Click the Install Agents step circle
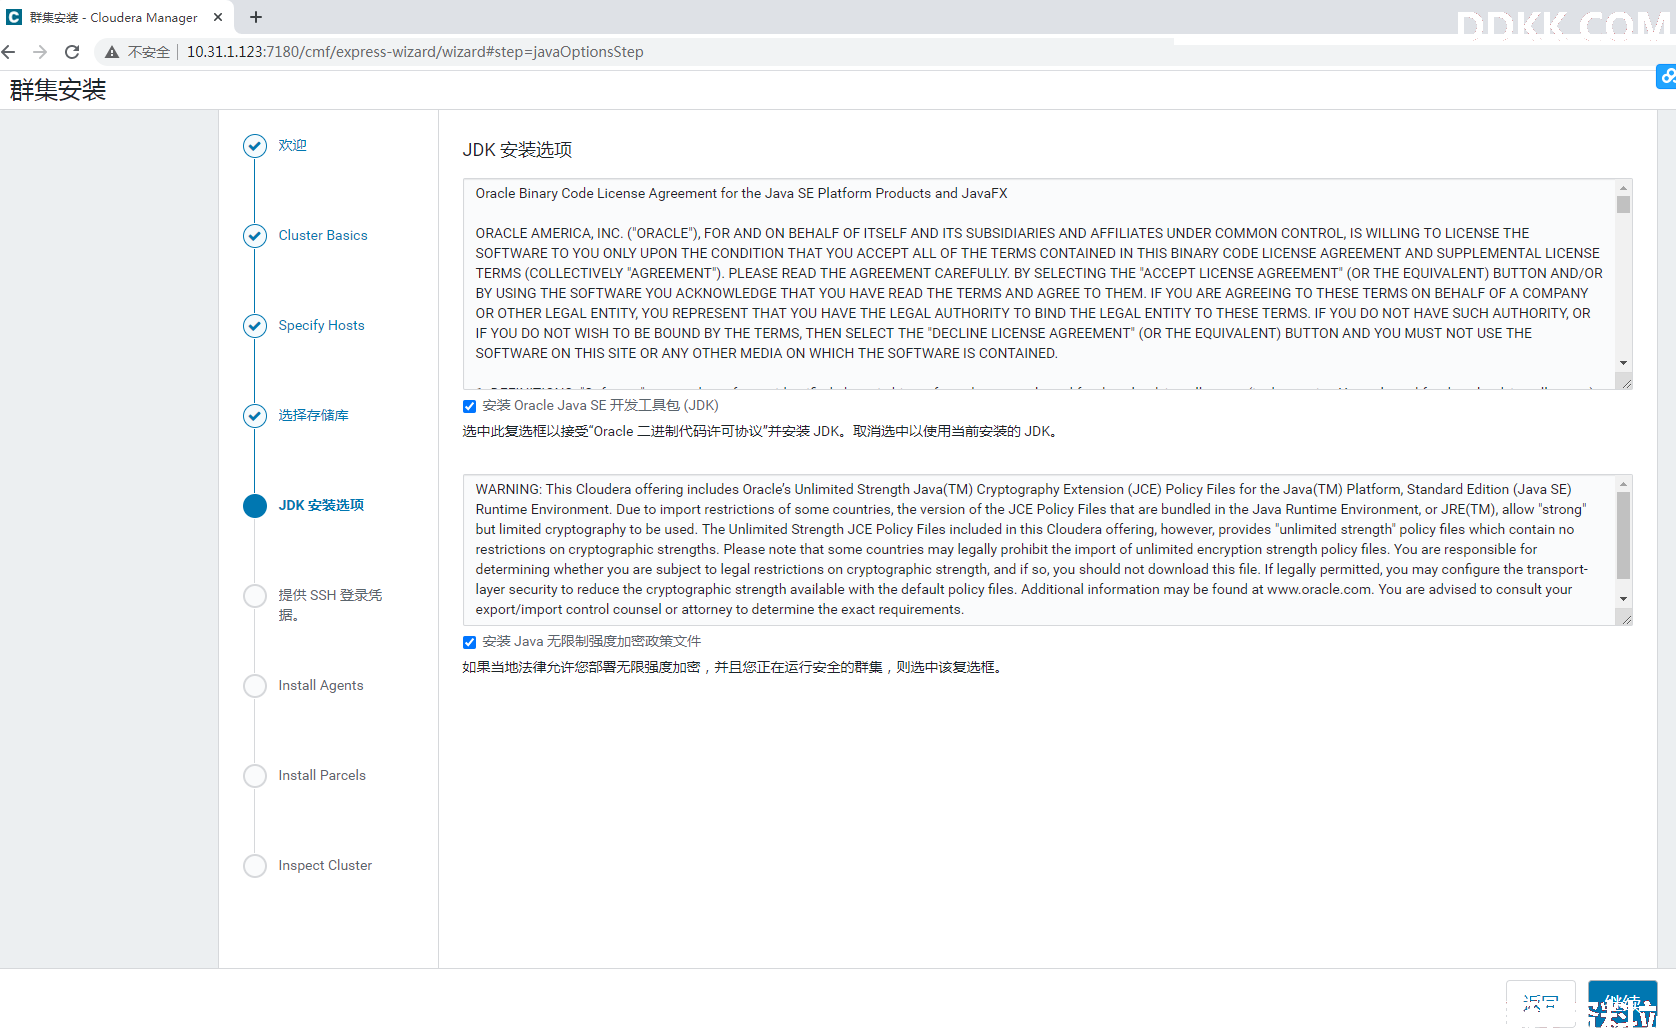 coord(255,686)
